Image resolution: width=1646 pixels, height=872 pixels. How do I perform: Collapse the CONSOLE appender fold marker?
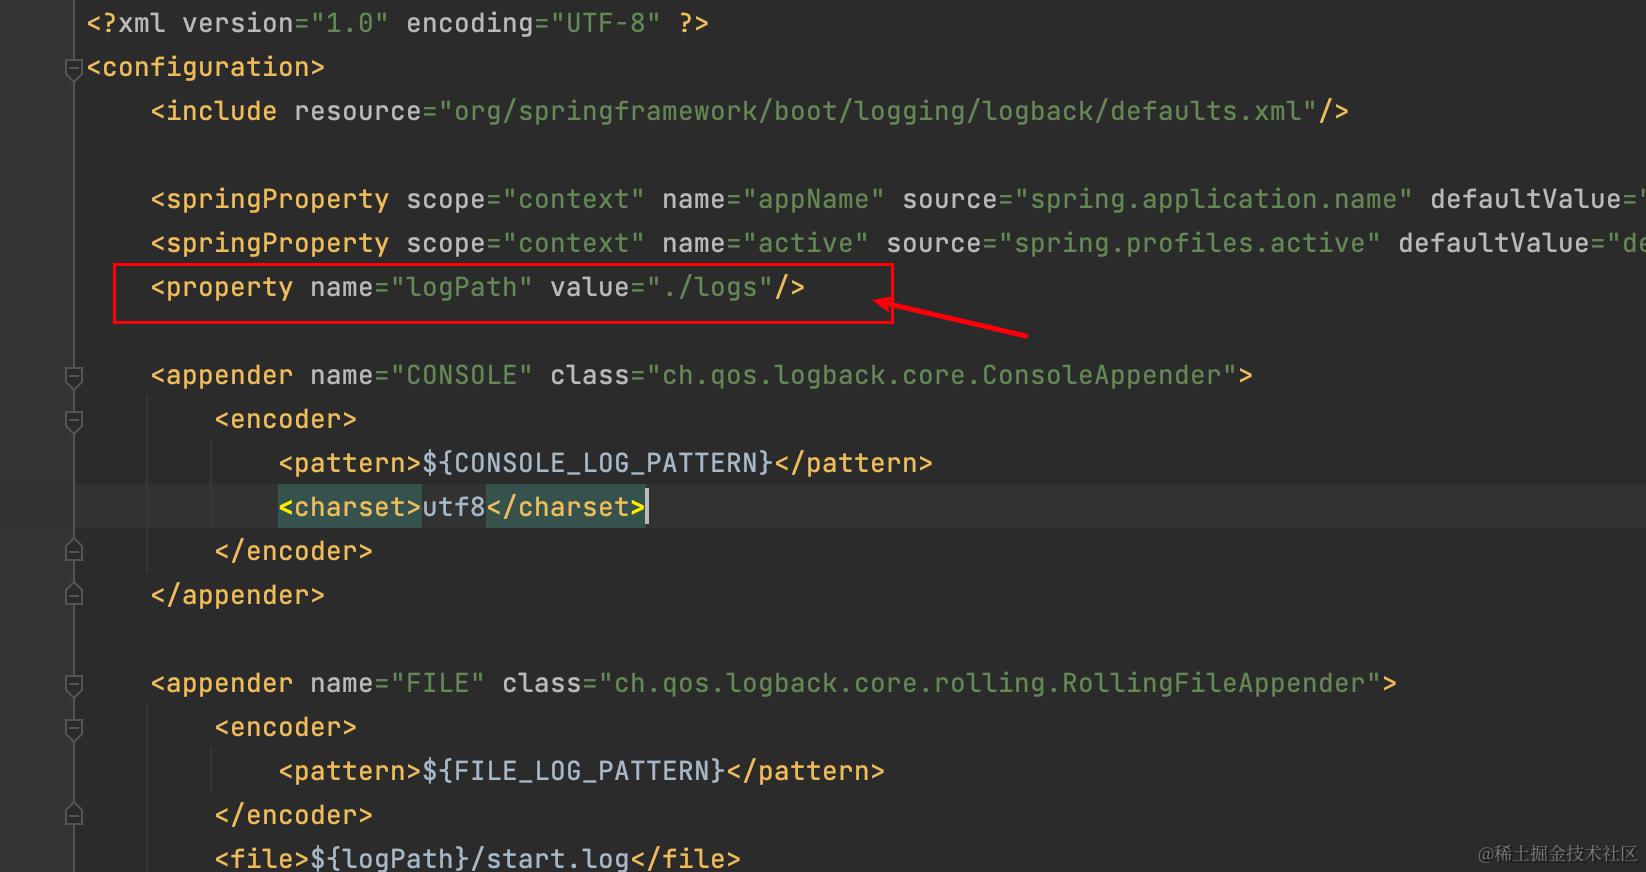tap(73, 377)
